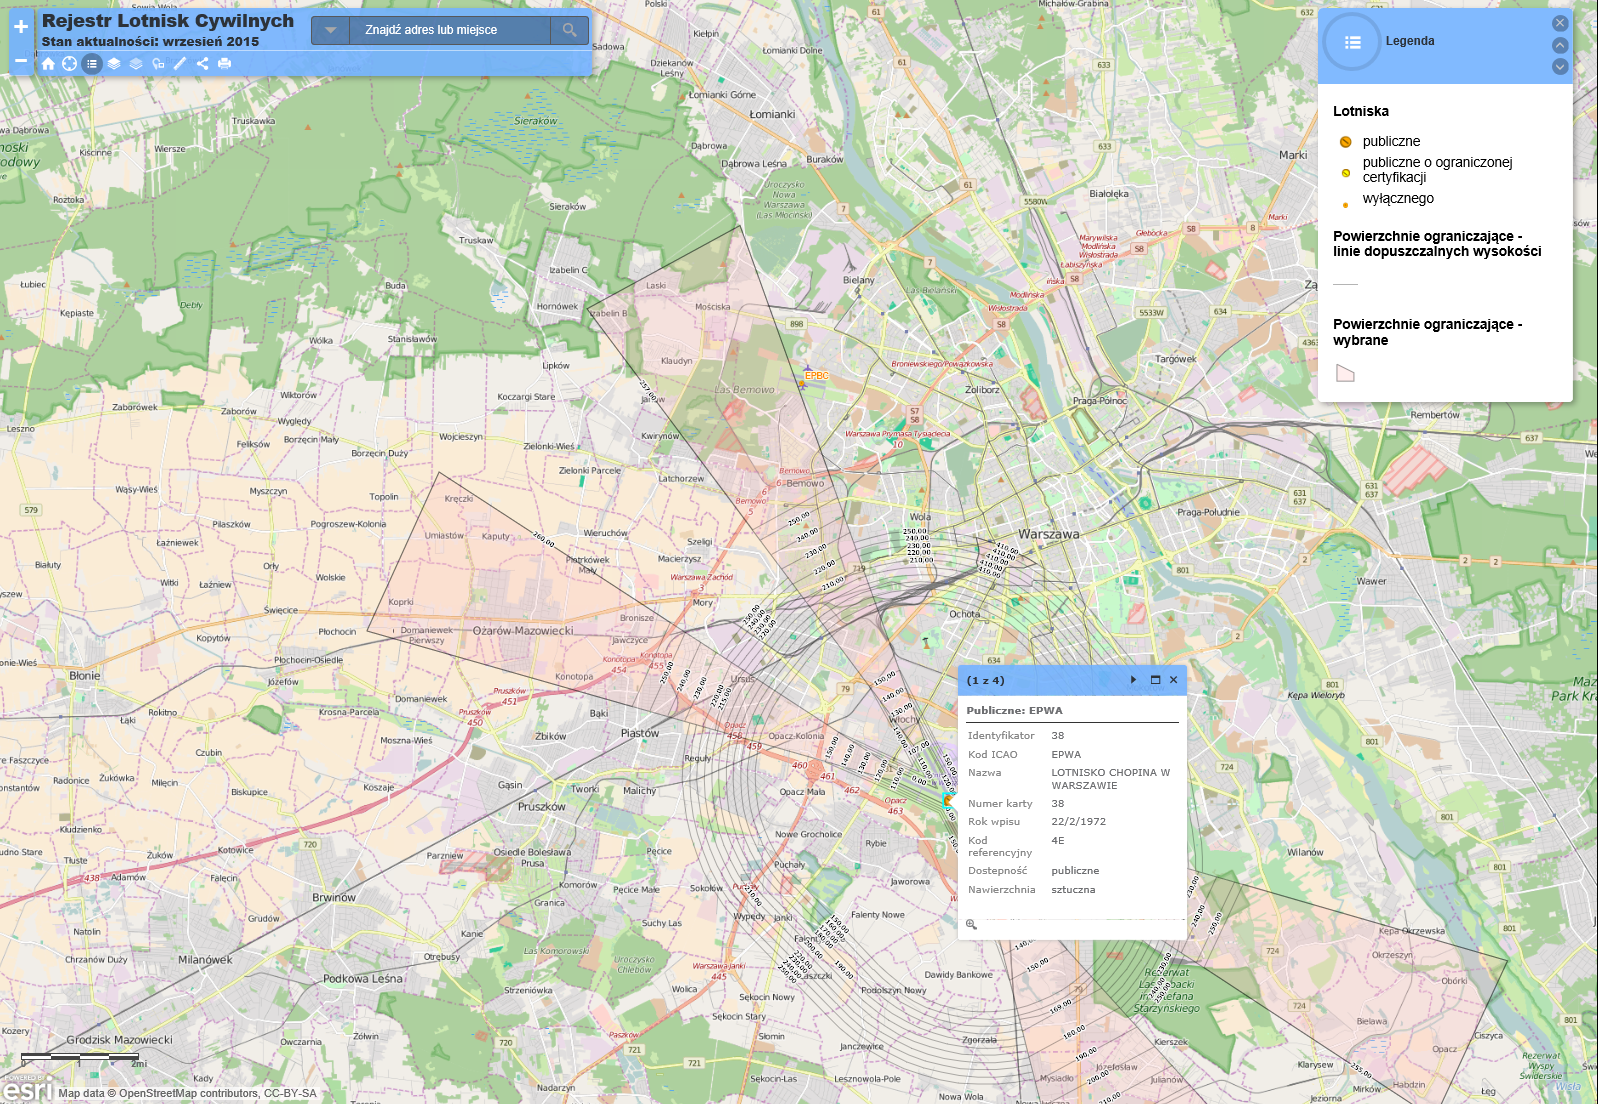Image resolution: width=1598 pixels, height=1104 pixels.
Task: Open the basemap gallery icon
Action: point(136,63)
